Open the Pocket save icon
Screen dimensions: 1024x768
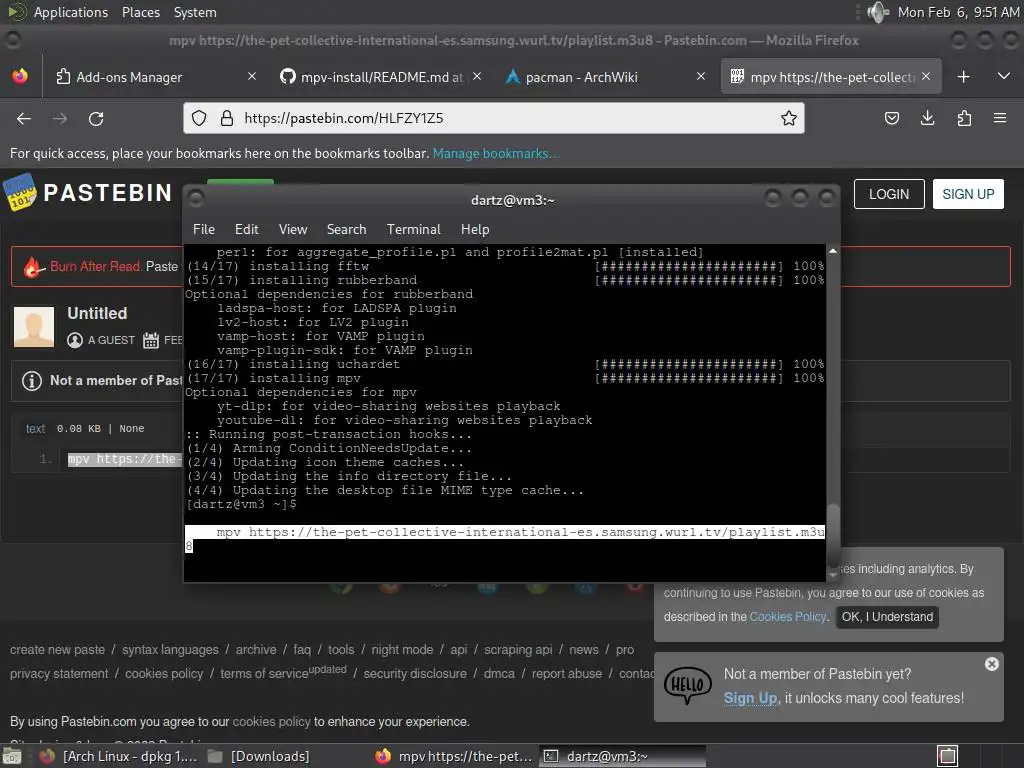[x=891, y=118]
